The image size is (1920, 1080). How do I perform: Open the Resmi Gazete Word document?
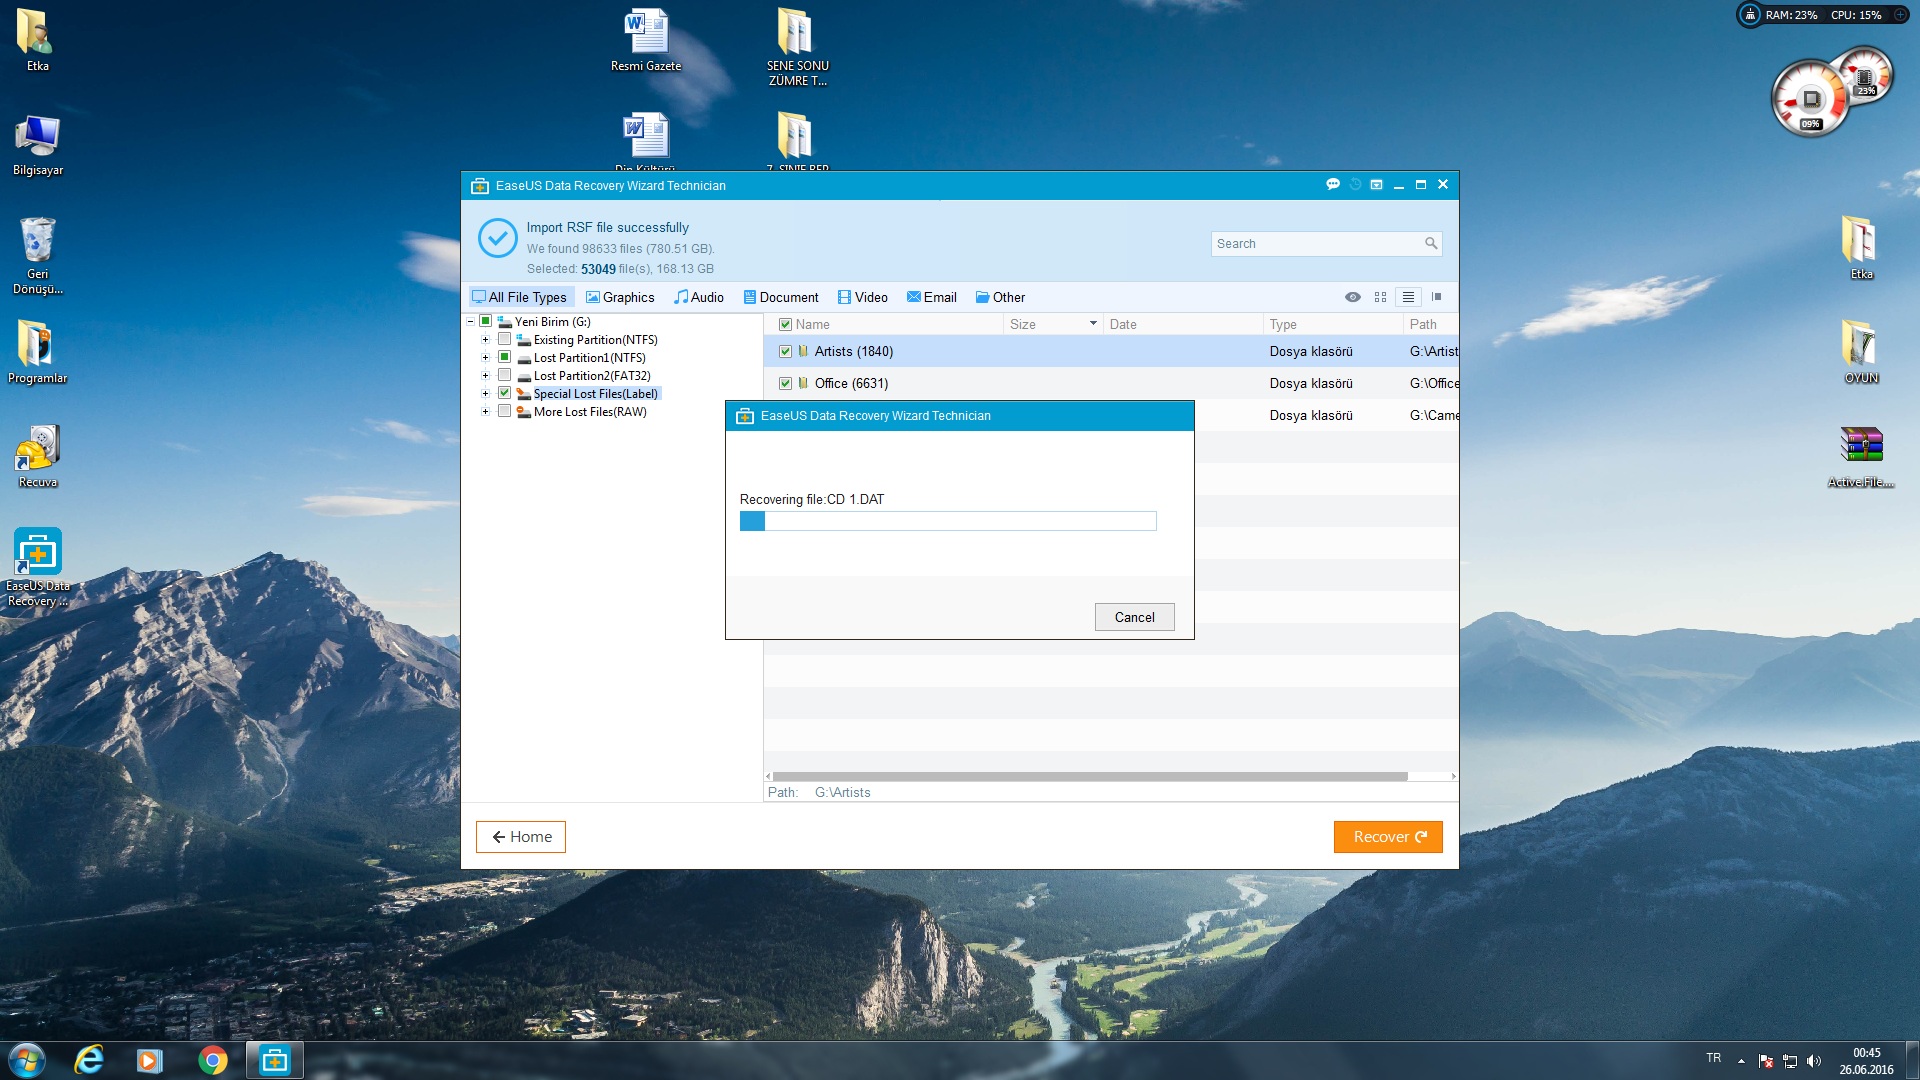pyautogui.click(x=646, y=40)
